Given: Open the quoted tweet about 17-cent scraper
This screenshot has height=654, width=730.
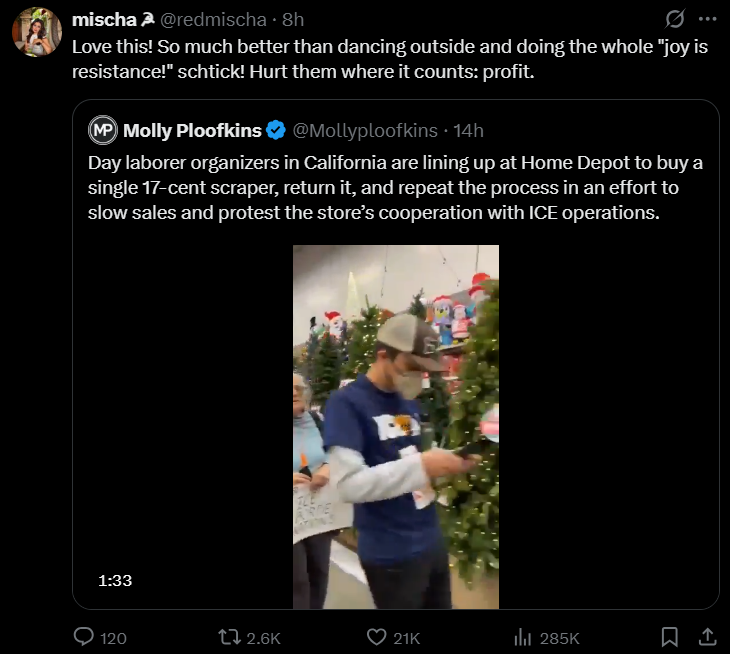Looking at the screenshot, I should pos(396,187).
